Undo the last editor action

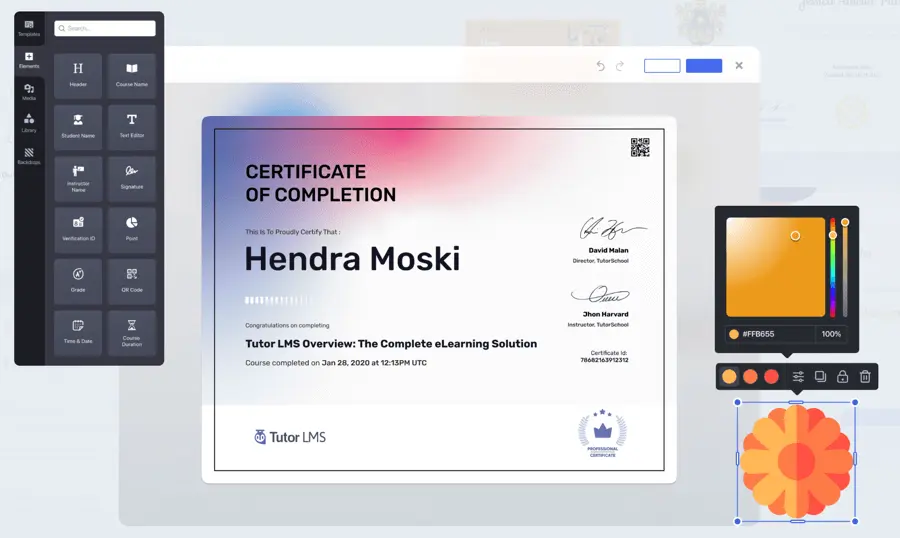pyautogui.click(x=600, y=65)
